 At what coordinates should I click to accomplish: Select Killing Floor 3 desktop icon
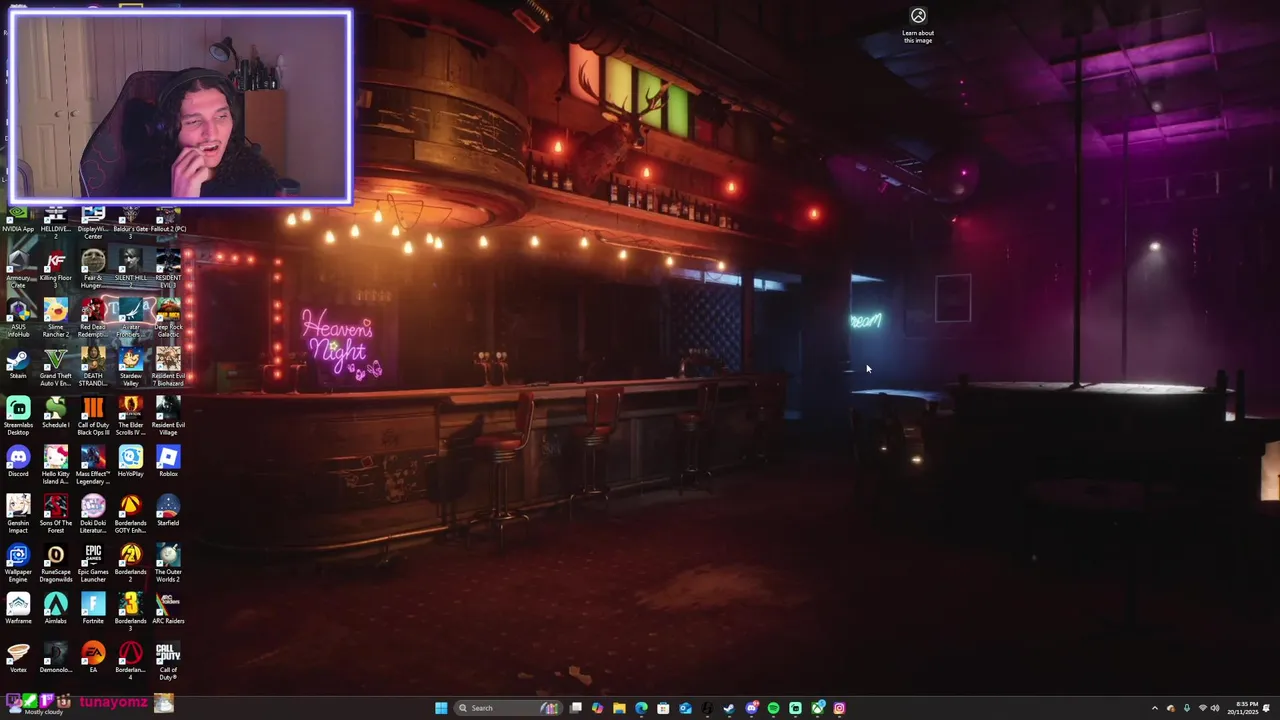click(x=55, y=269)
